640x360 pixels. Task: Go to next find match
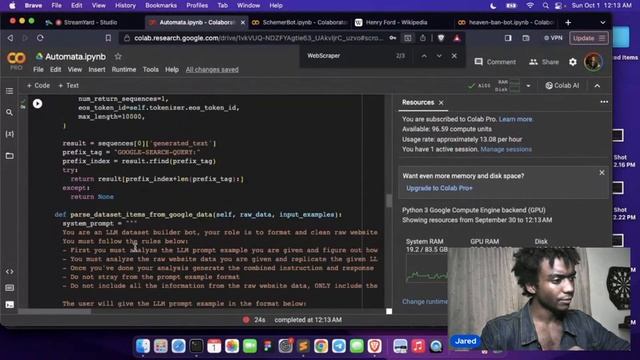click(439, 56)
